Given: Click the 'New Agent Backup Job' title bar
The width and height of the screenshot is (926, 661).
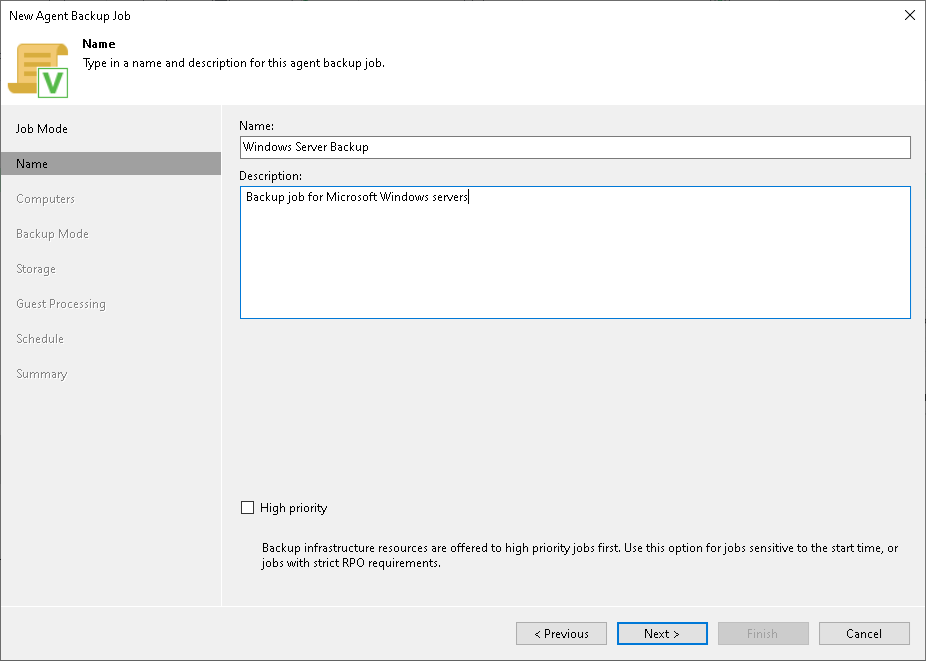Looking at the screenshot, I should click(x=70, y=15).
